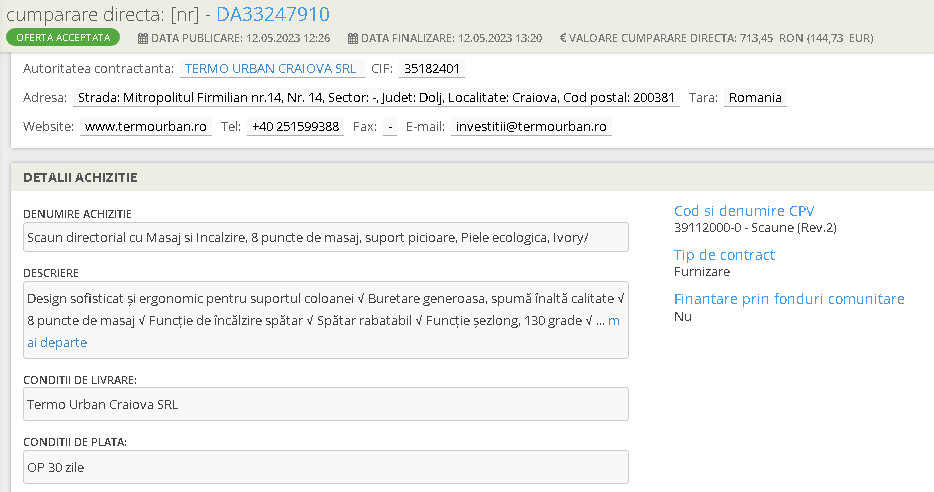Select phone number +40 251599388
The height and width of the screenshot is (492, 934).
[x=295, y=127]
